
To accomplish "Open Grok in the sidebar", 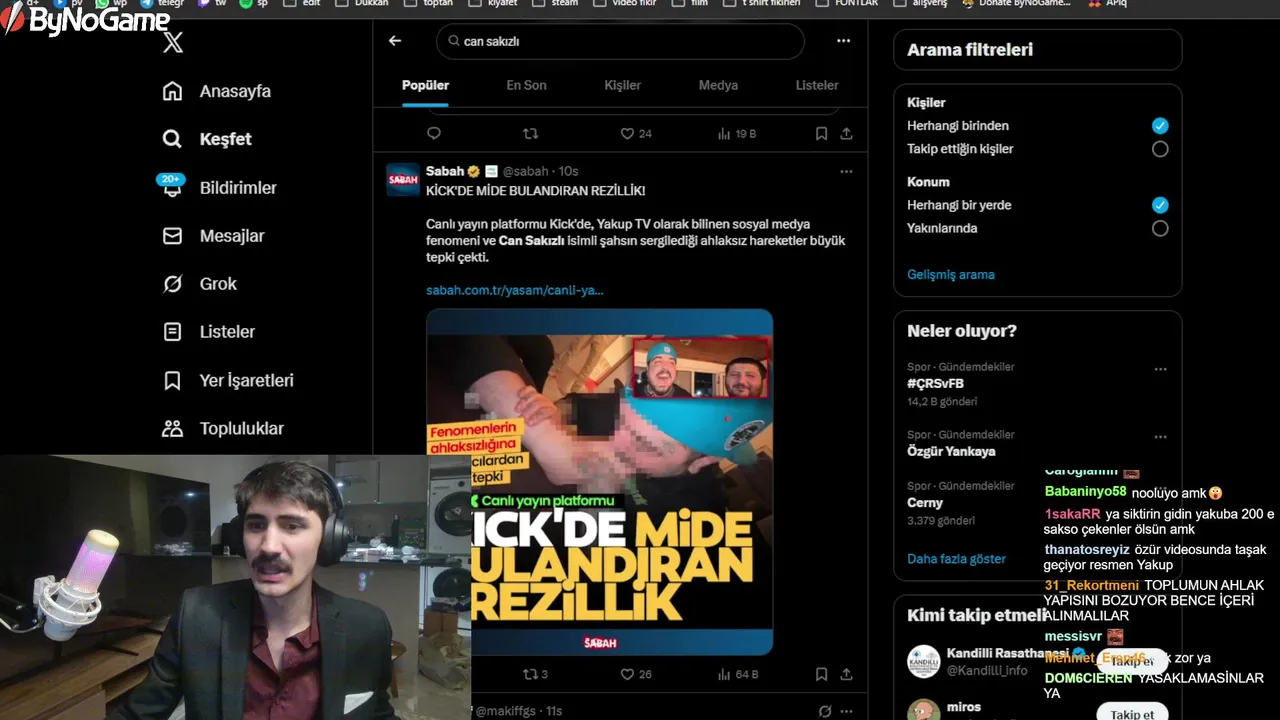I will tap(218, 284).
